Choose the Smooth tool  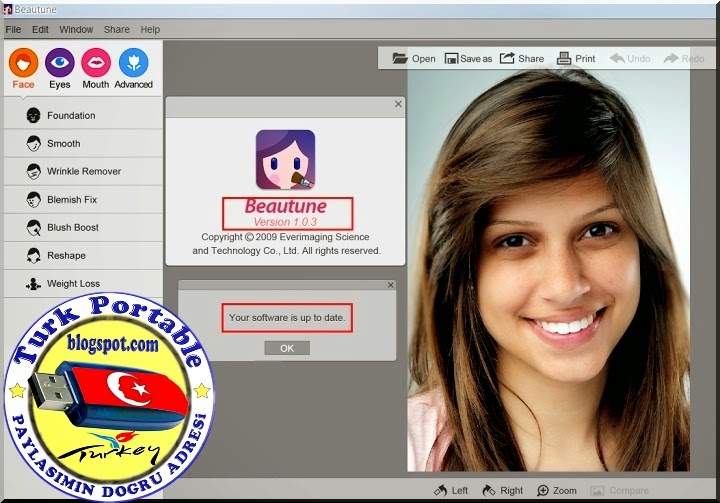click(x=83, y=143)
